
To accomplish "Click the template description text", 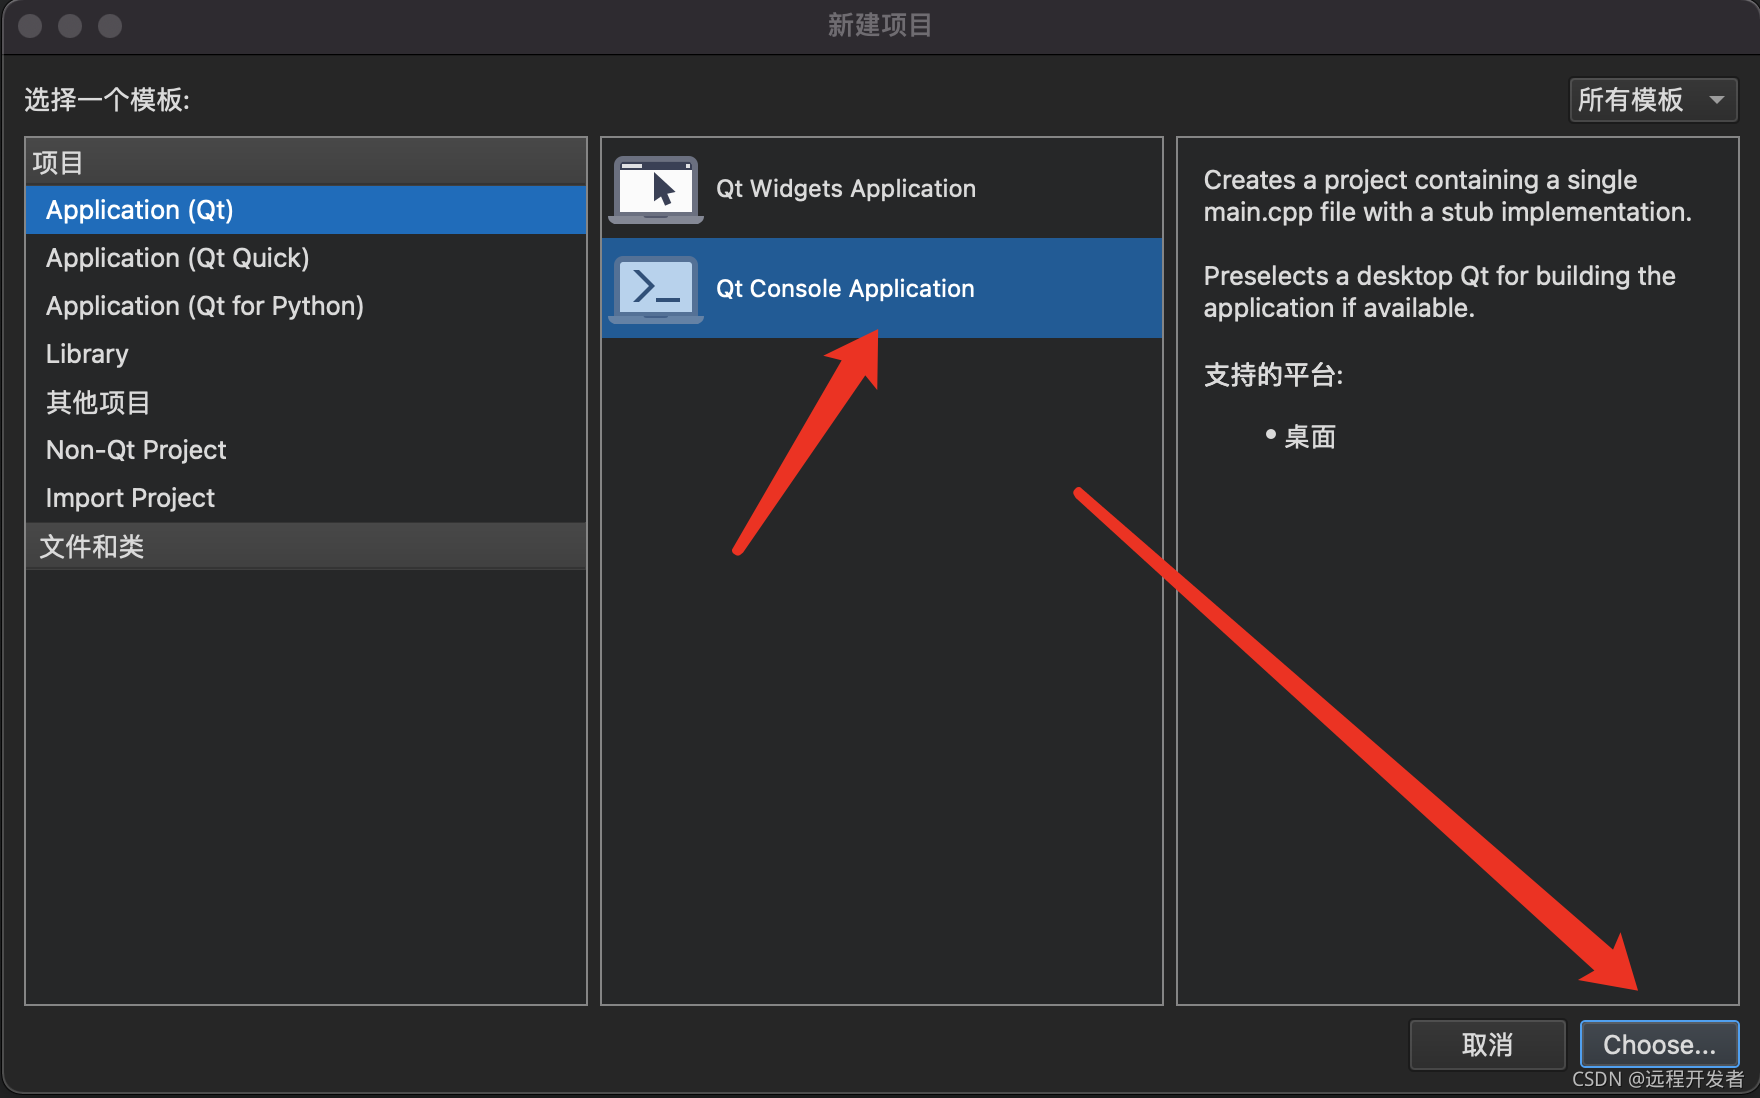I will (x=1447, y=244).
